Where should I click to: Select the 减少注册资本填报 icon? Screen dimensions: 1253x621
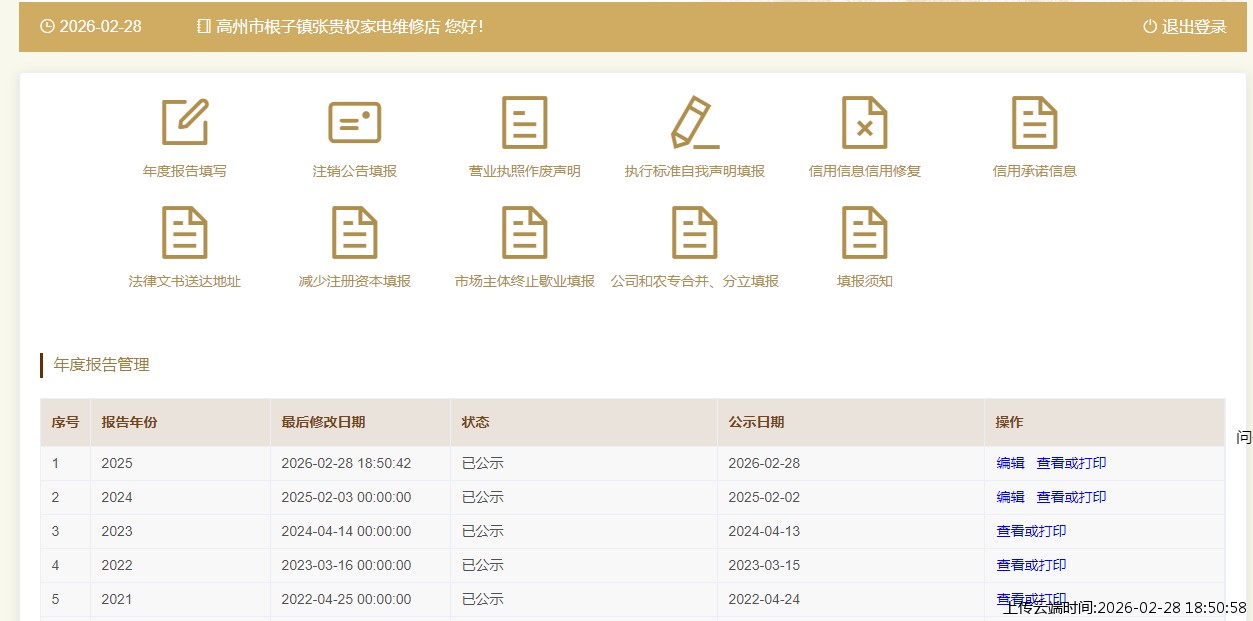click(355, 233)
